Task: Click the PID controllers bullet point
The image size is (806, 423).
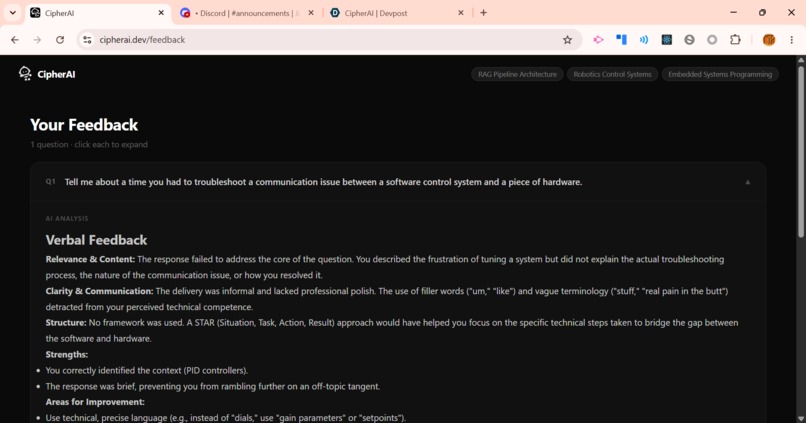Action: [146, 371]
